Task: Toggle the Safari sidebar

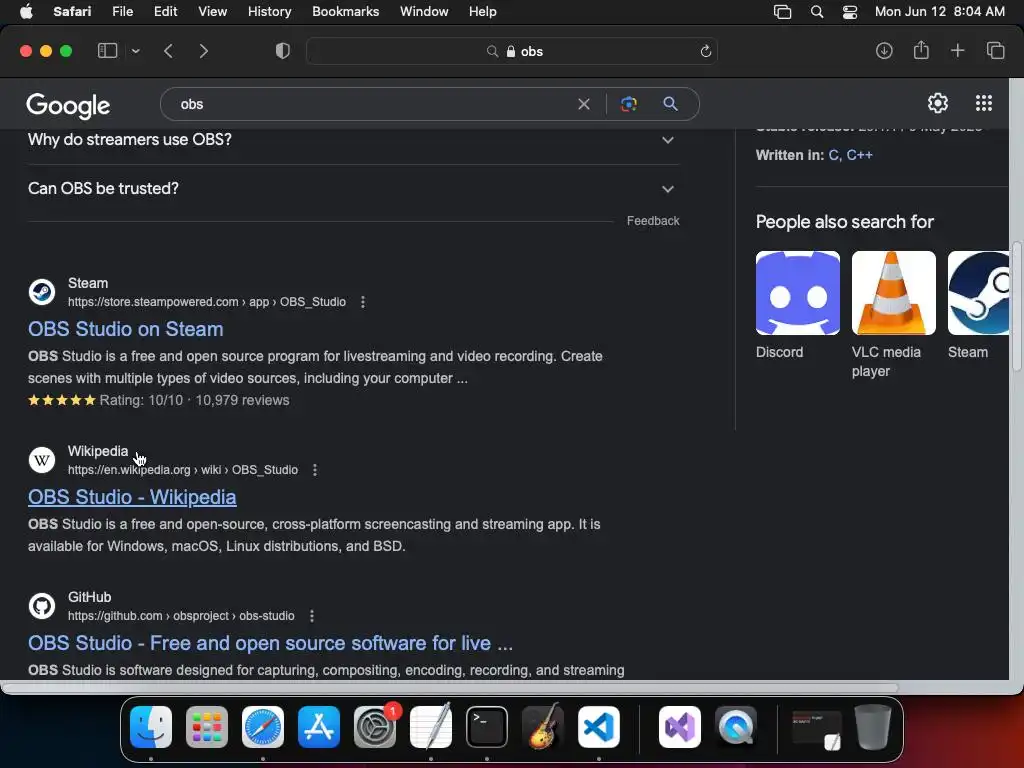Action: tap(107, 50)
